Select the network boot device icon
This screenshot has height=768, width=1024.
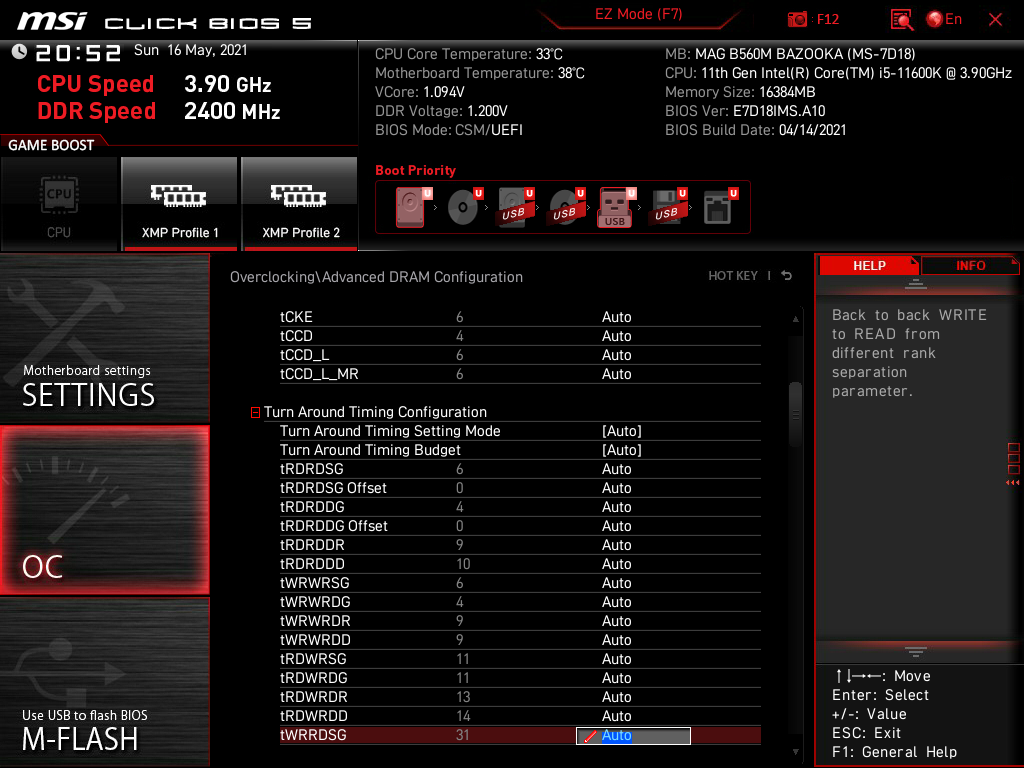[x=720, y=207]
